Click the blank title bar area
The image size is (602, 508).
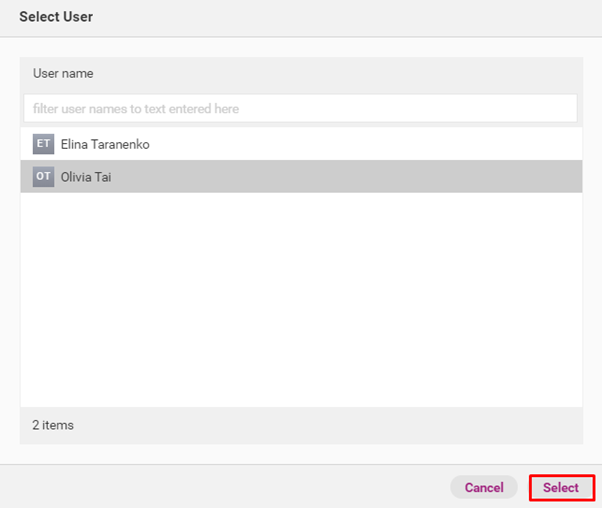350,17
